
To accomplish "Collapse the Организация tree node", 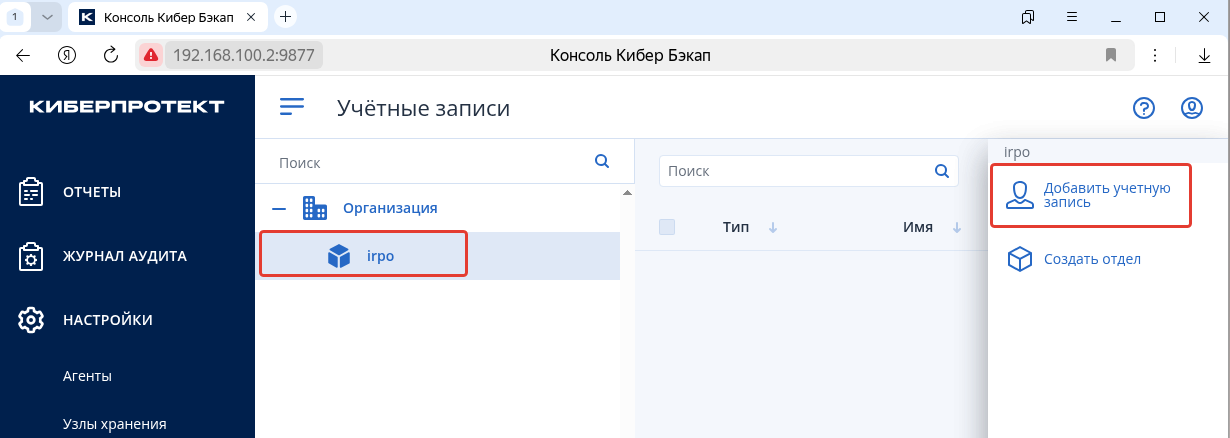I will tap(280, 208).
